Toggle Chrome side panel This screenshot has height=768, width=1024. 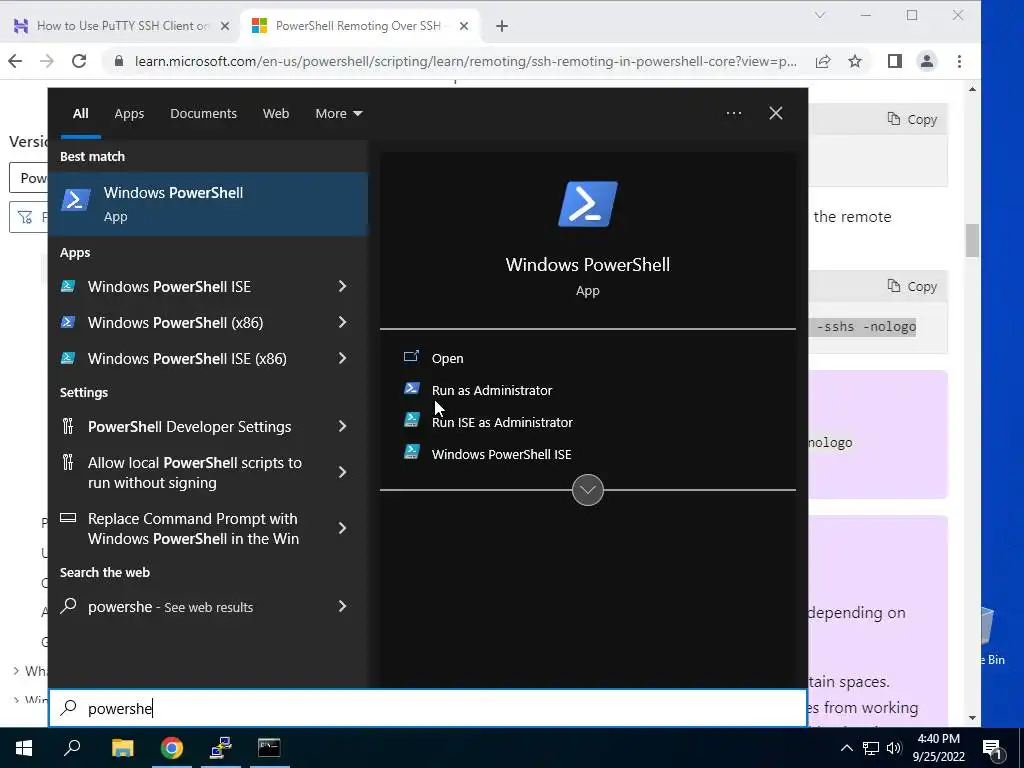[x=895, y=61]
